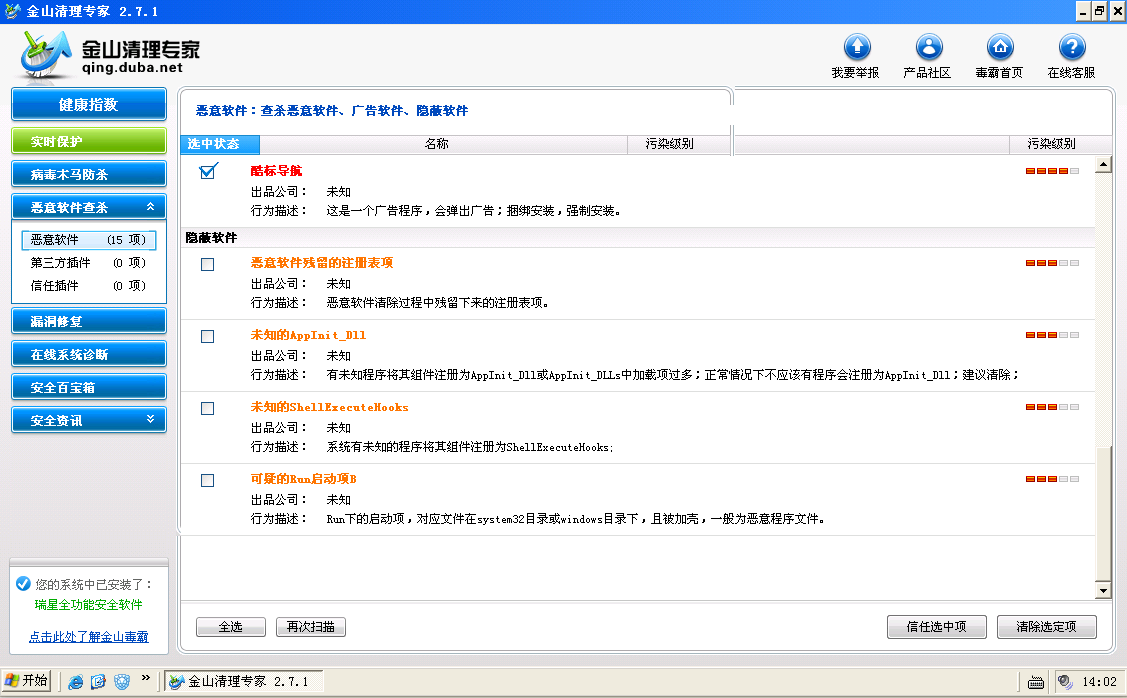
Task: Click the 清除选定项 button
Action: [x=1046, y=627]
